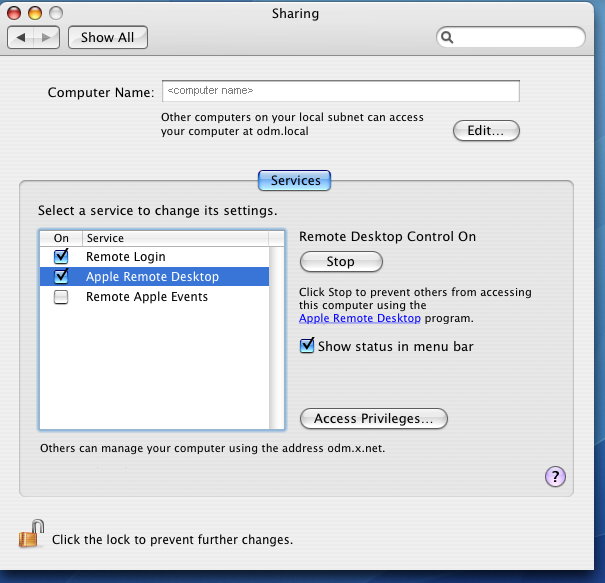This screenshot has width=605, height=583.
Task: Zoom the Sharing window with the grey button
Action: tap(56, 13)
